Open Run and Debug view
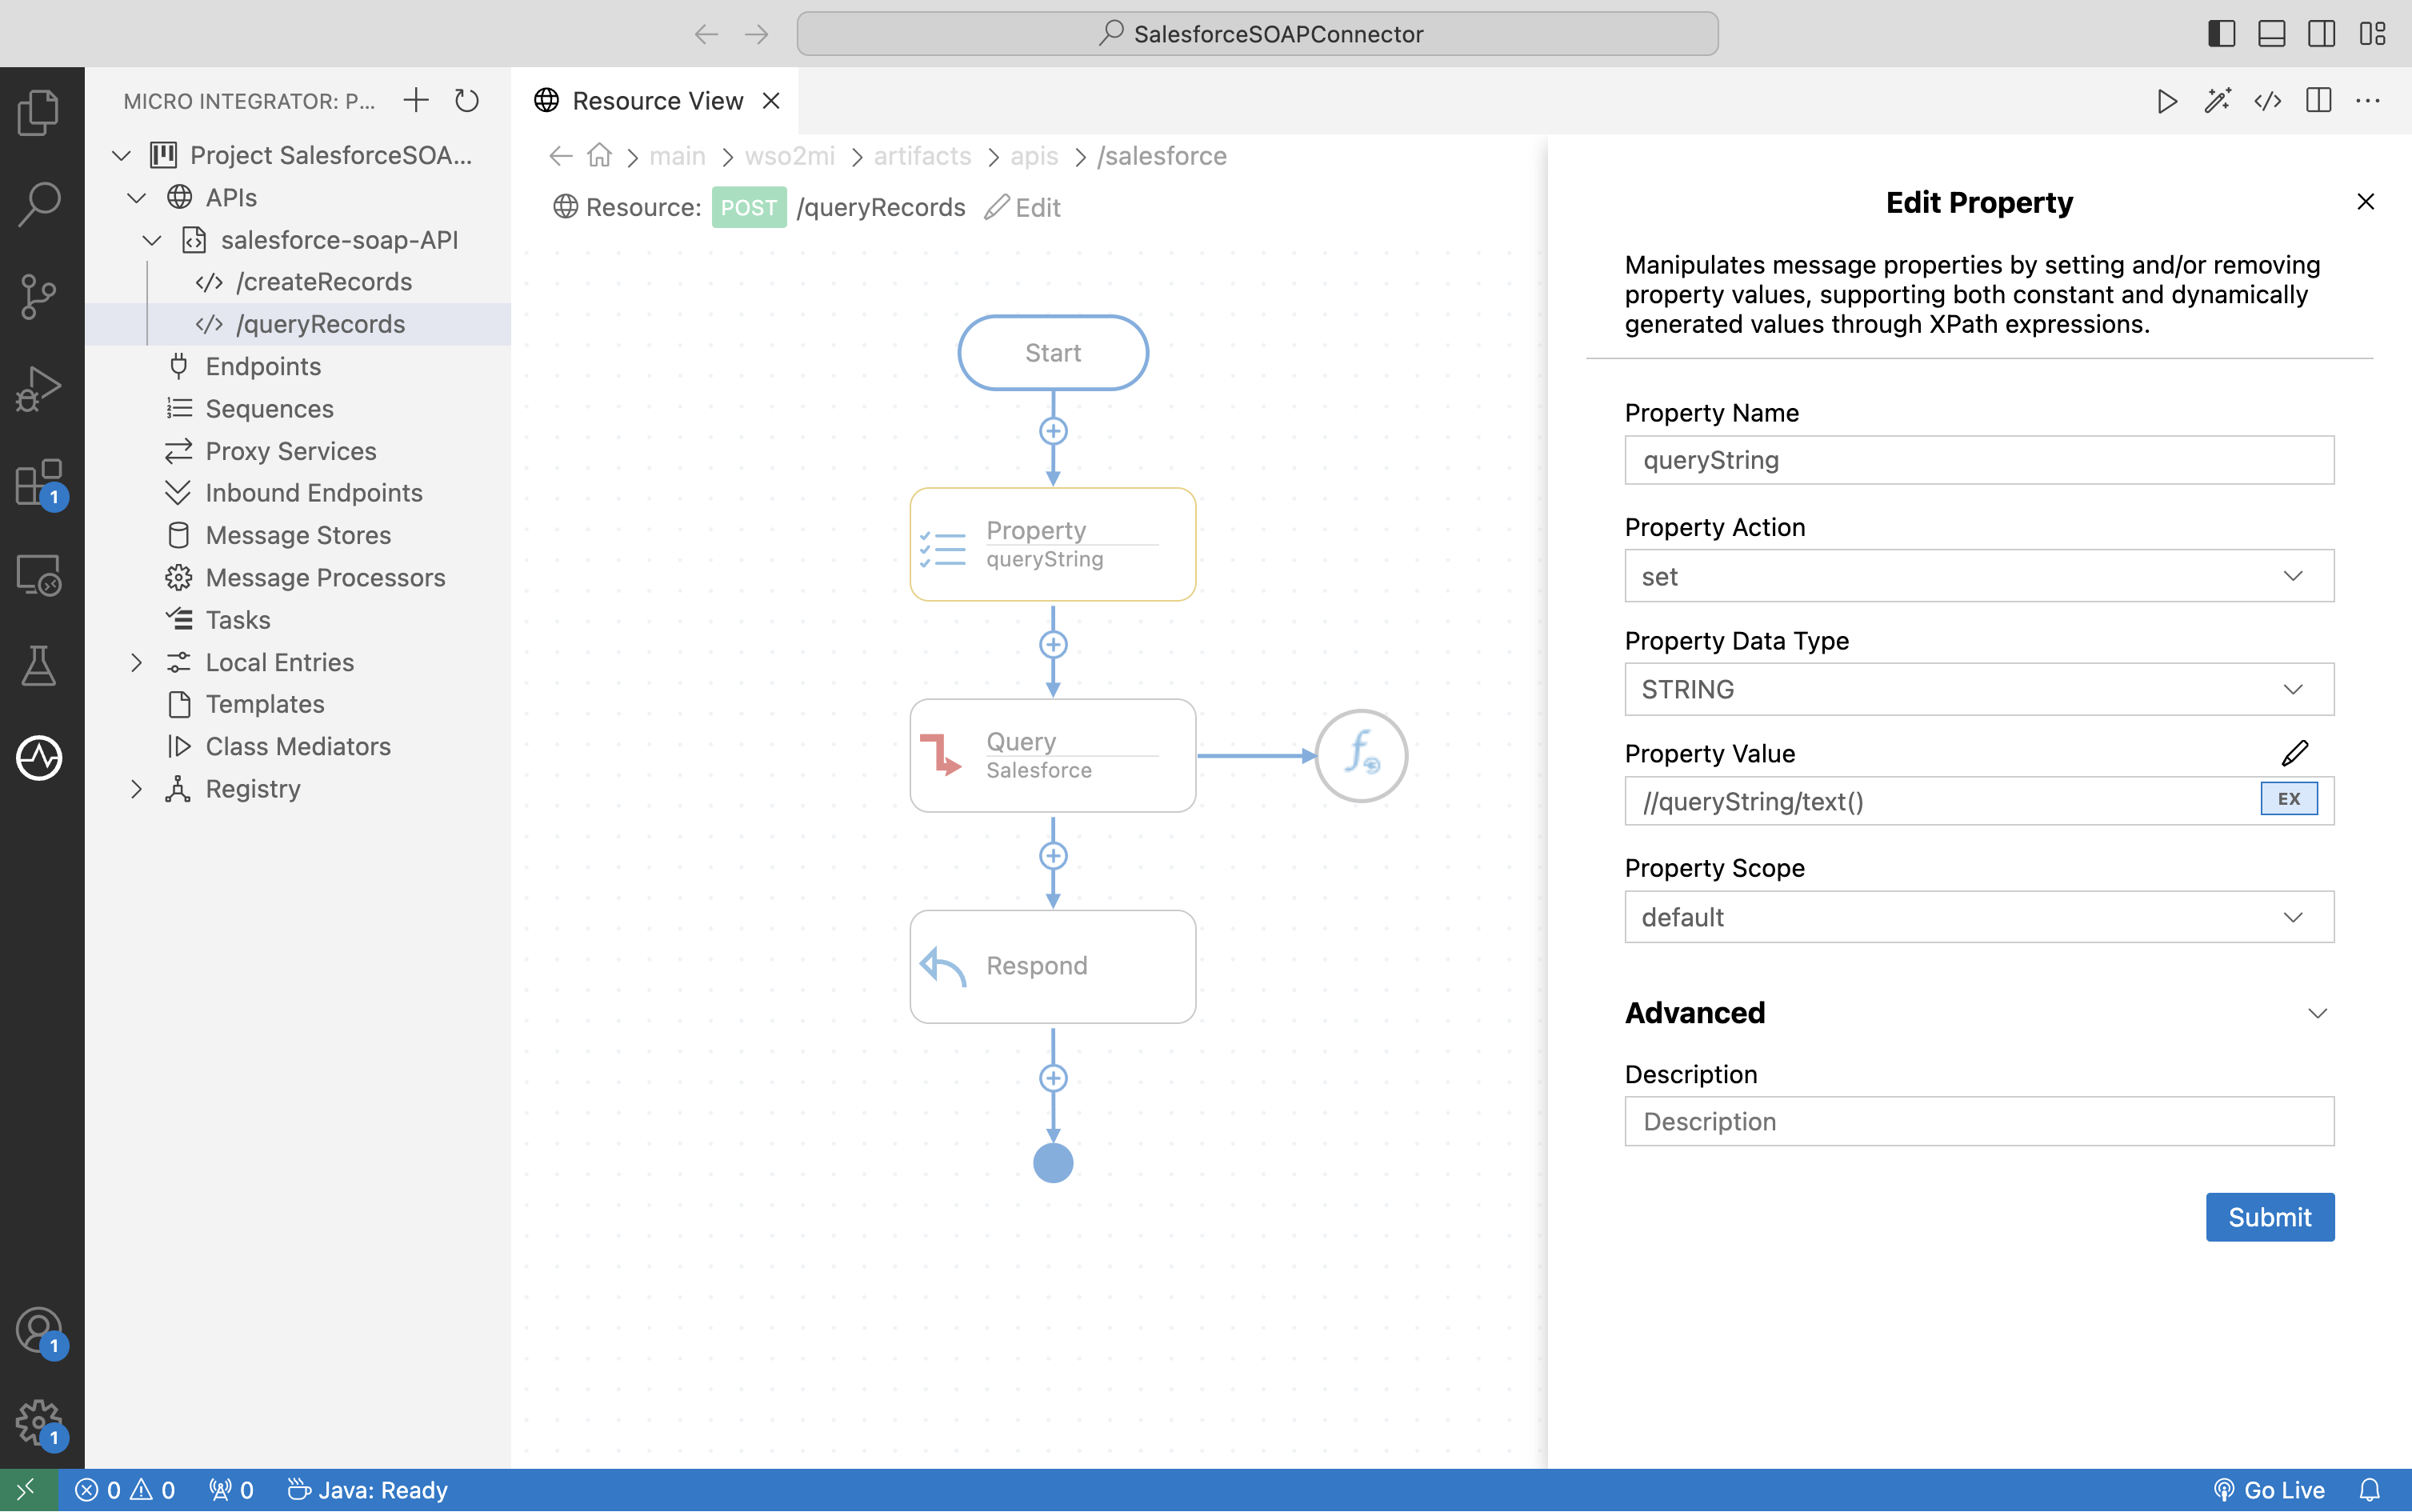The image size is (2412, 1512). click(39, 389)
